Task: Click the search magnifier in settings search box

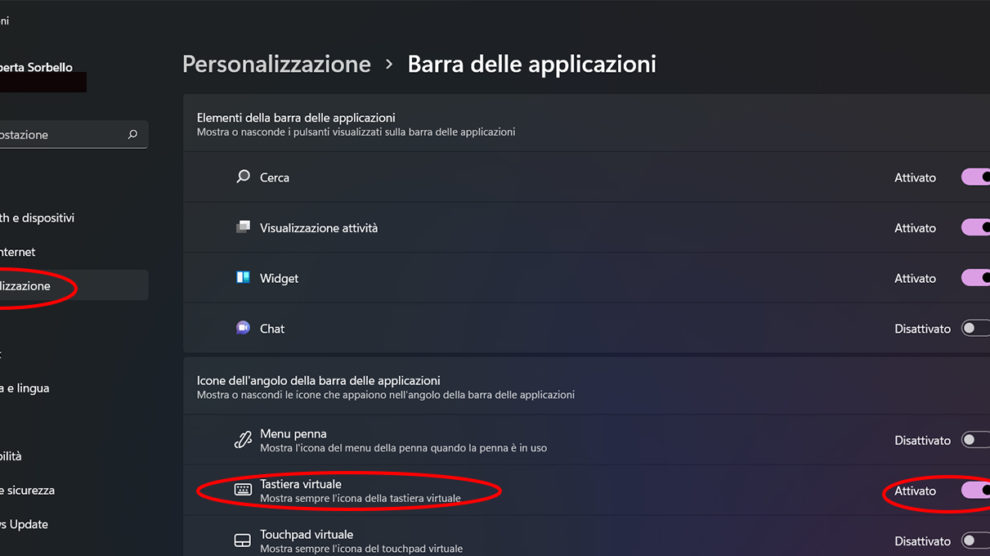Action: pyautogui.click(x=133, y=134)
